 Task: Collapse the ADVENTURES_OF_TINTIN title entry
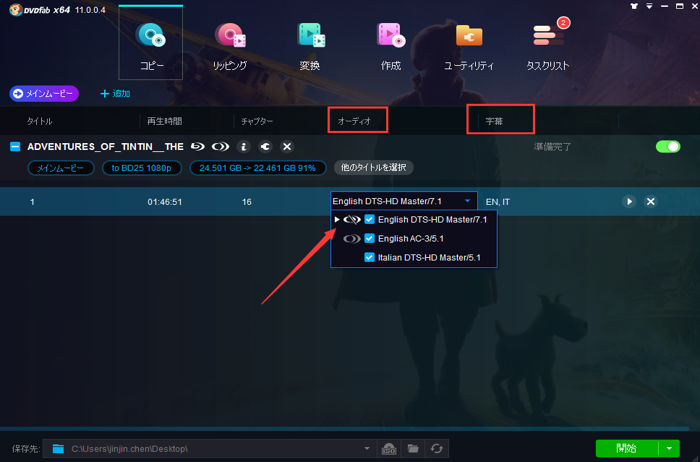(15, 146)
